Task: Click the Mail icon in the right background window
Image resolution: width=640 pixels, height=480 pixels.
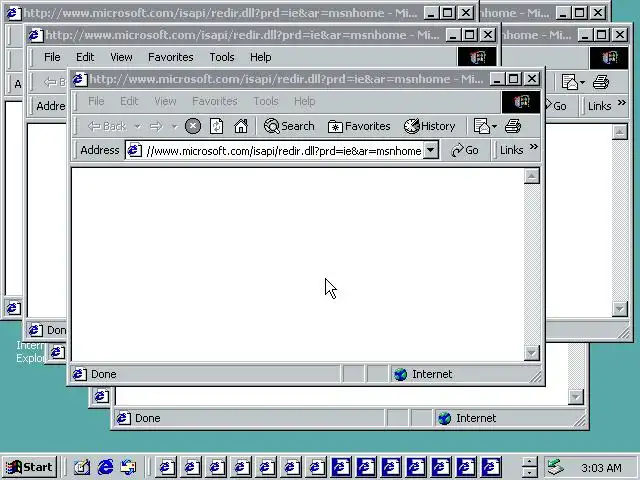Action: tap(570, 82)
